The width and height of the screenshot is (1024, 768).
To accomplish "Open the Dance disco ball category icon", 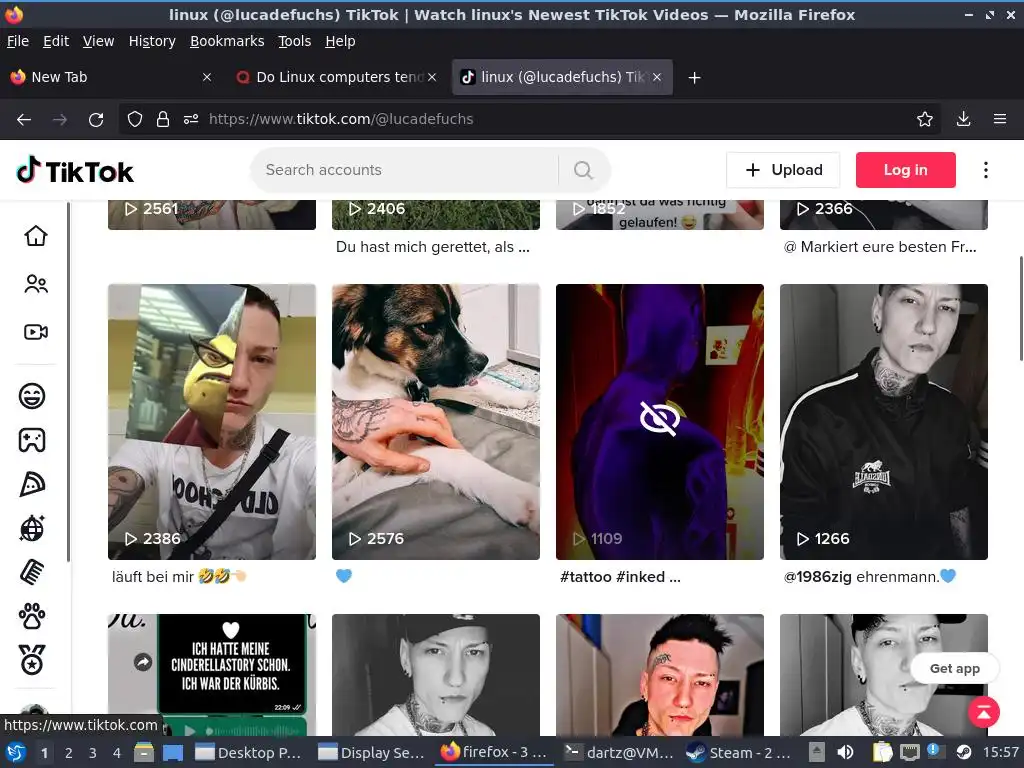I will click(x=32, y=528).
